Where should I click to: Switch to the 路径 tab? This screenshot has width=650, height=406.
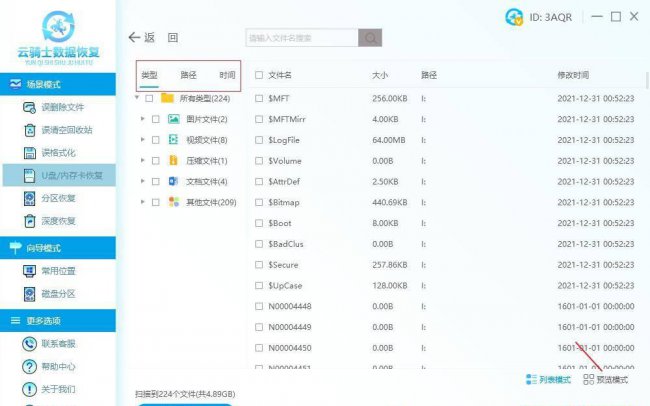(x=188, y=75)
